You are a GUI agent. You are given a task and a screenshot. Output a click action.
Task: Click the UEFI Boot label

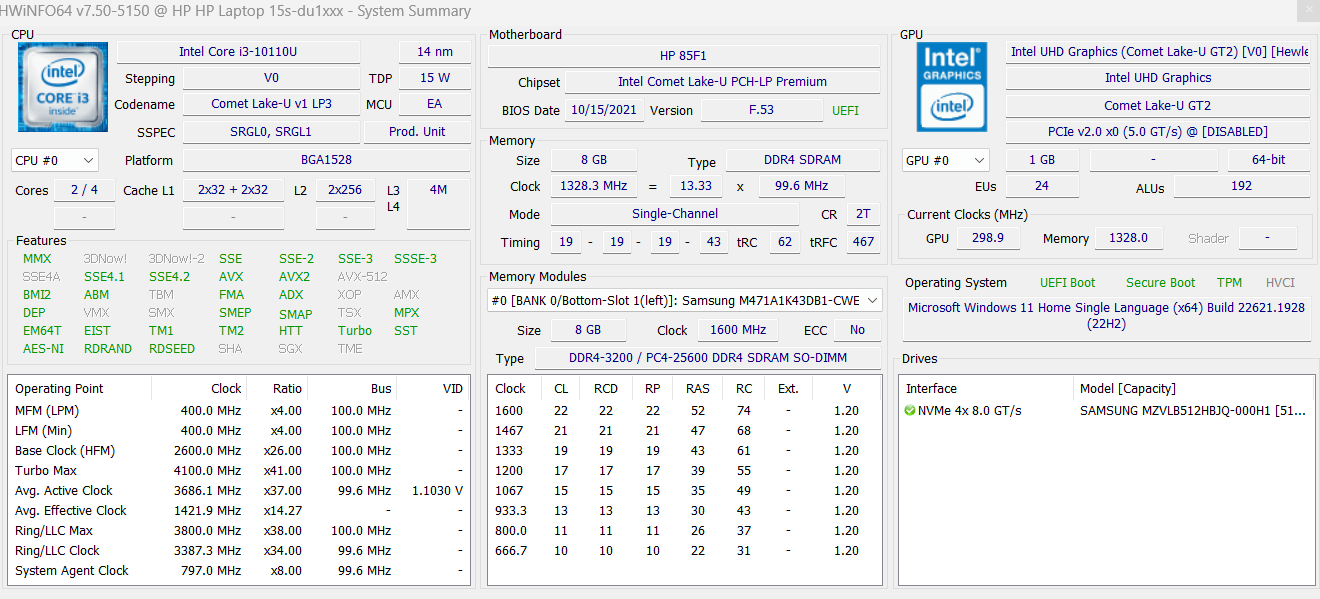pos(1067,283)
